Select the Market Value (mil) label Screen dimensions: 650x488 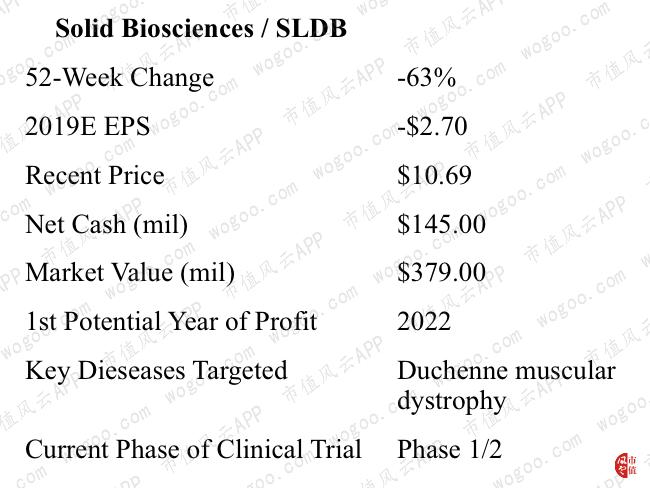point(130,272)
